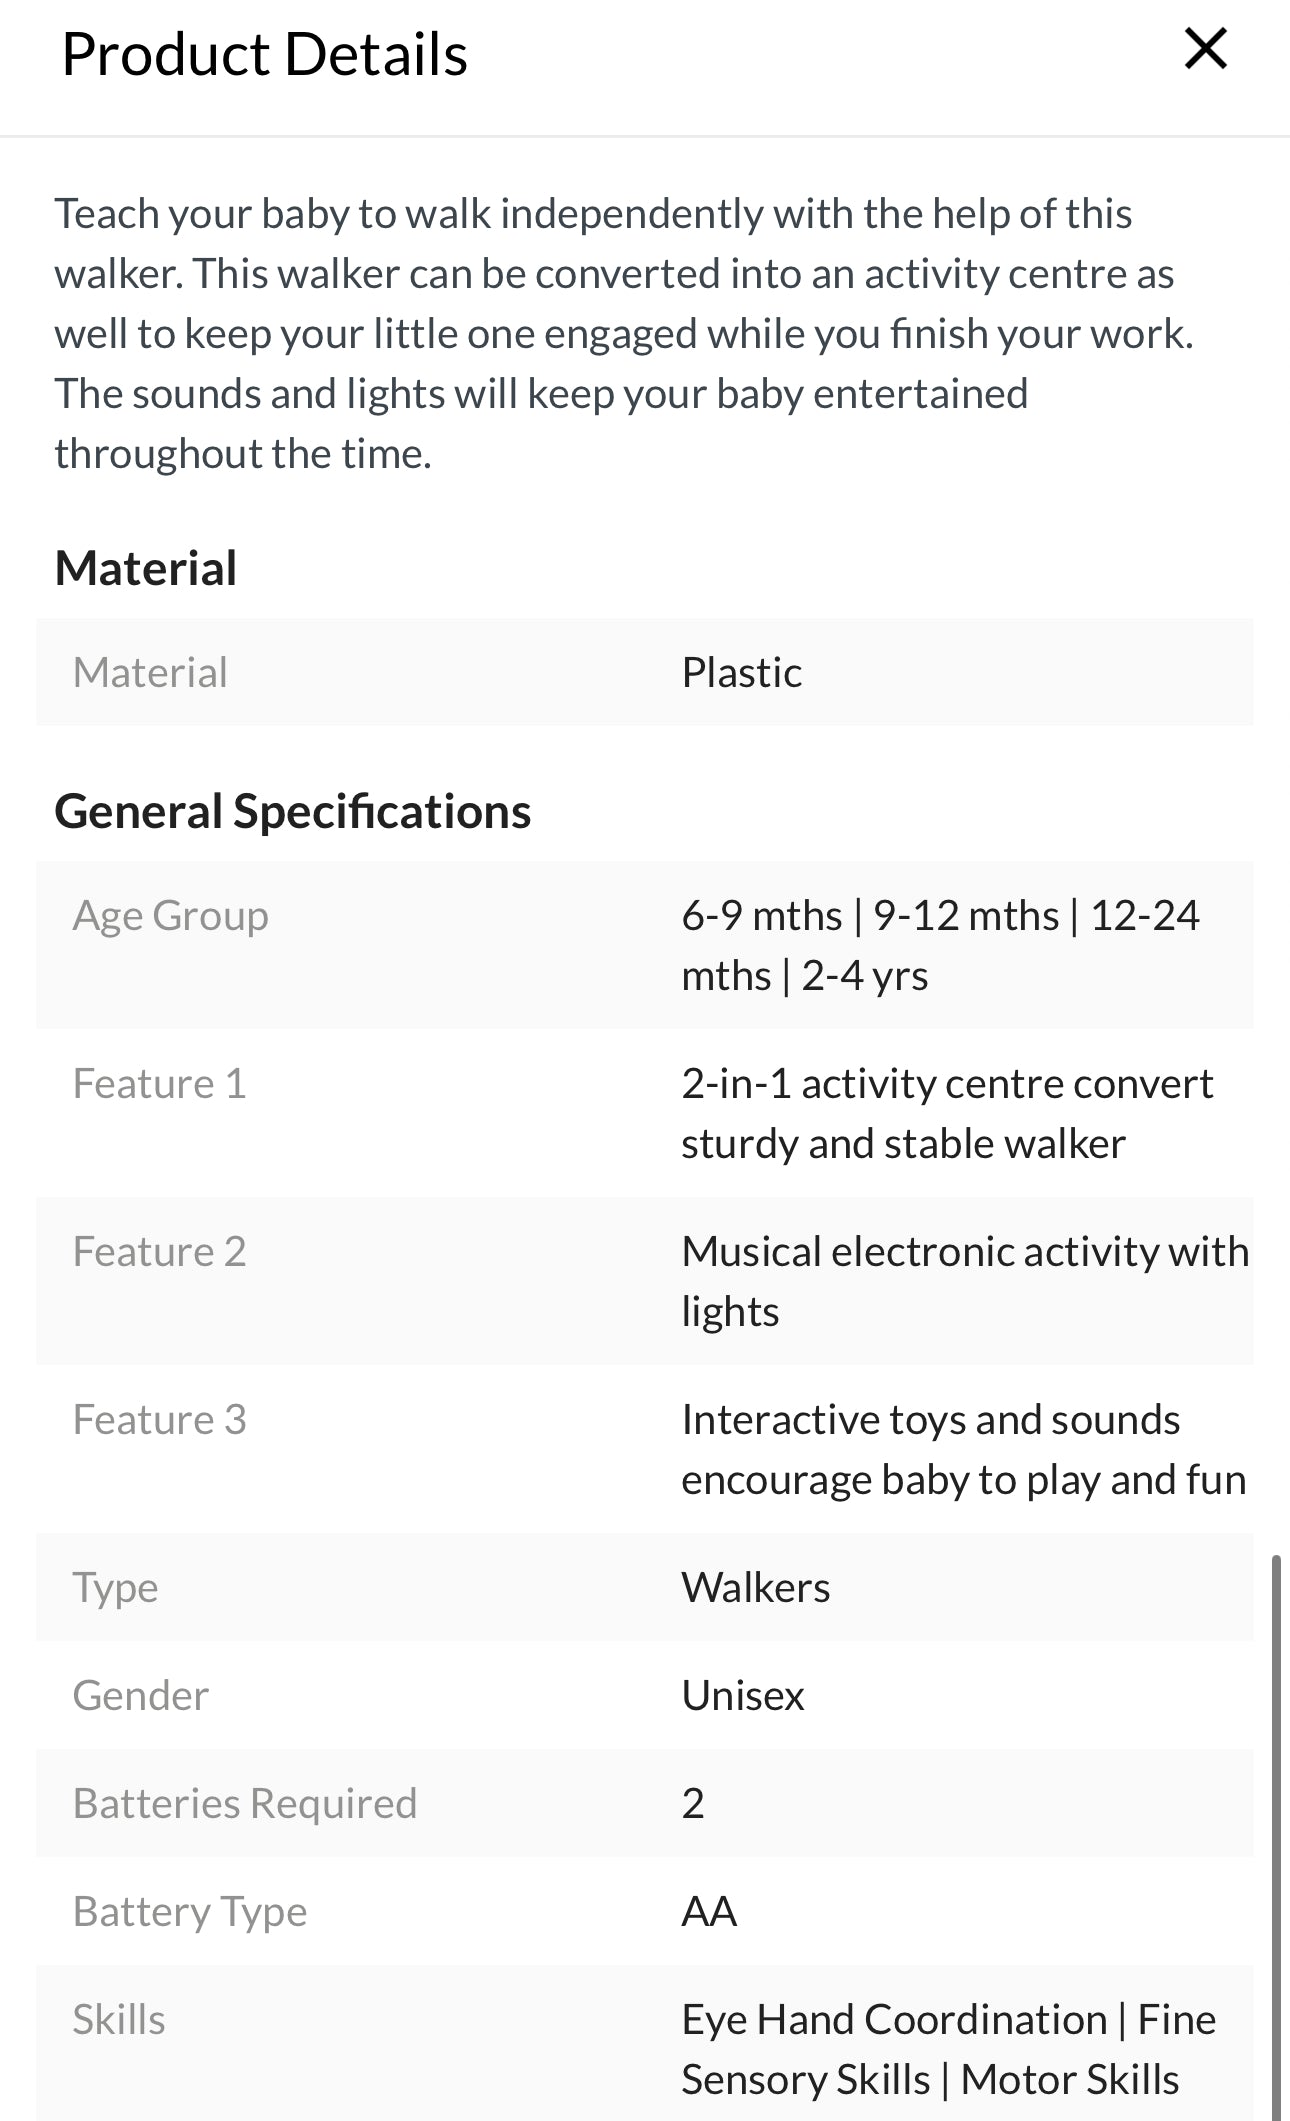
Task: Select the AA battery type value
Action: [709, 1912]
